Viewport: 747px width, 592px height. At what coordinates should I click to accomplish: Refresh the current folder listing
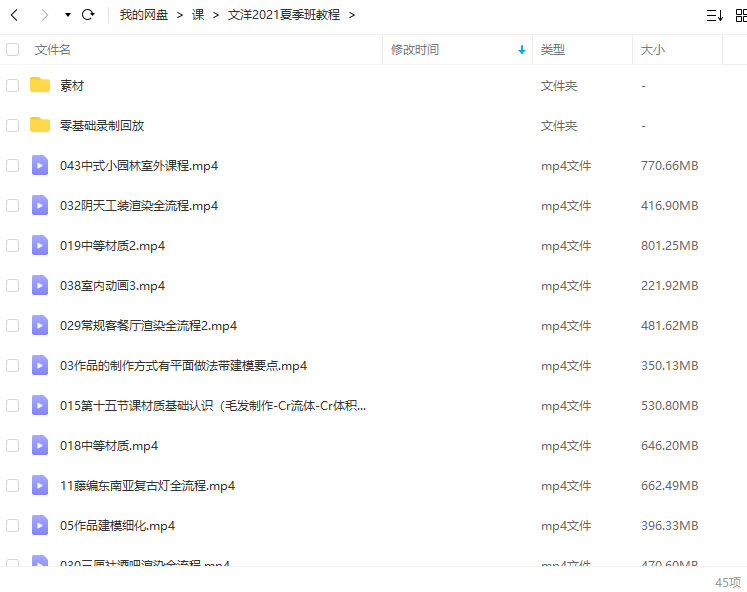click(x=88, y=15)
